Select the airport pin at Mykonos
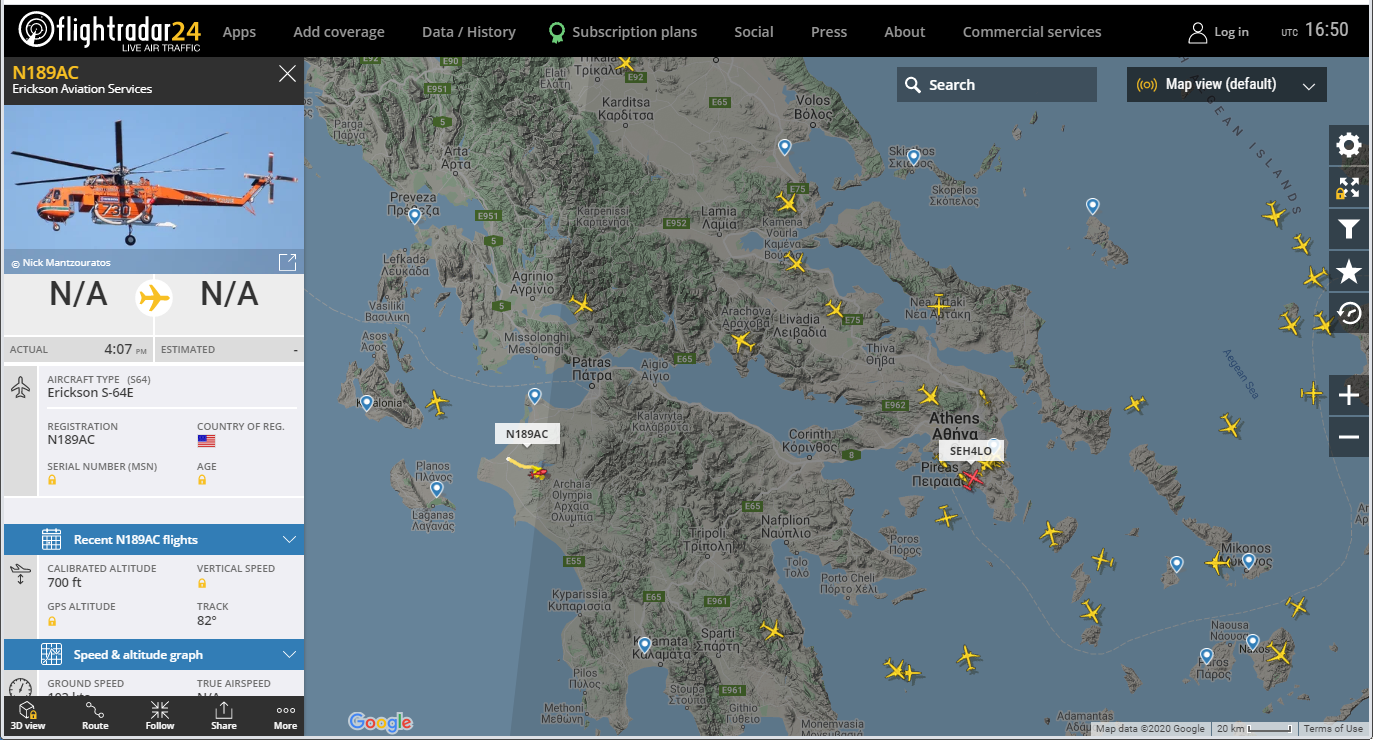 (x=1249, y=562)
